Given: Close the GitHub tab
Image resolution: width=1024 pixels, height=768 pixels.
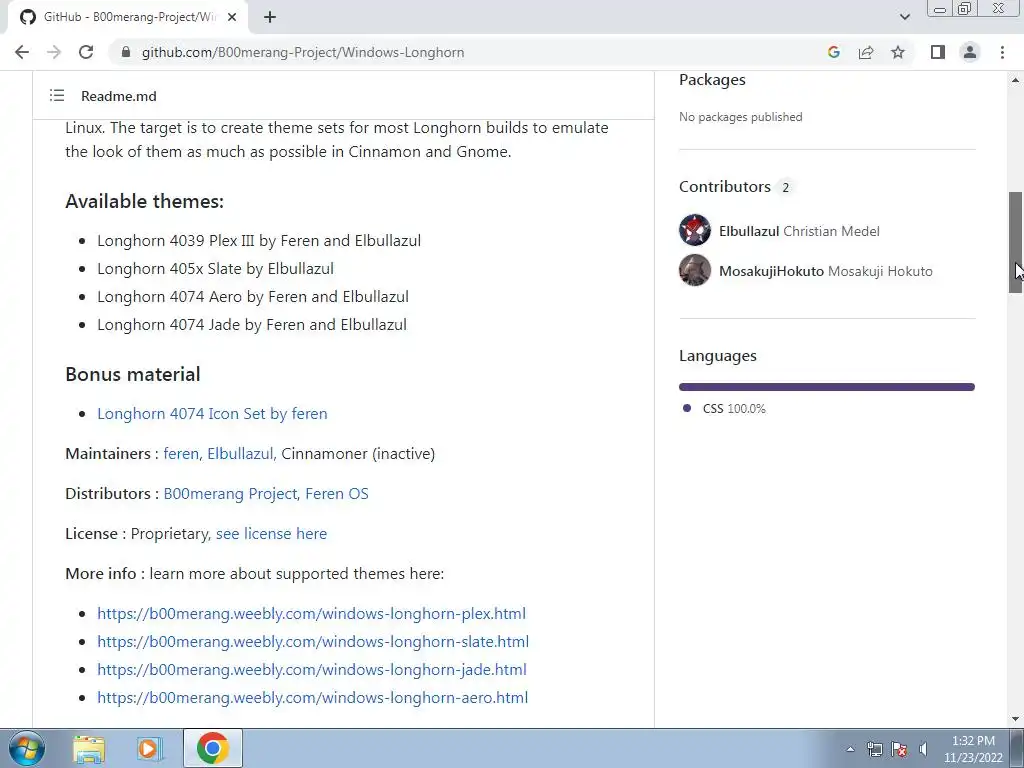Looking at the screenshot, I should click(x=232, y=17).
